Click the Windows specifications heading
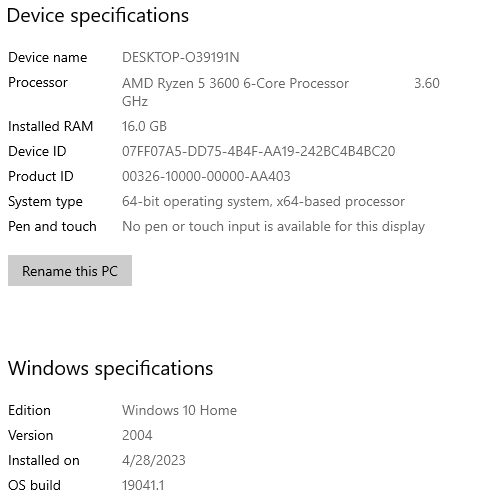Screen dimensions: 482x501 (x=110, y=369)
